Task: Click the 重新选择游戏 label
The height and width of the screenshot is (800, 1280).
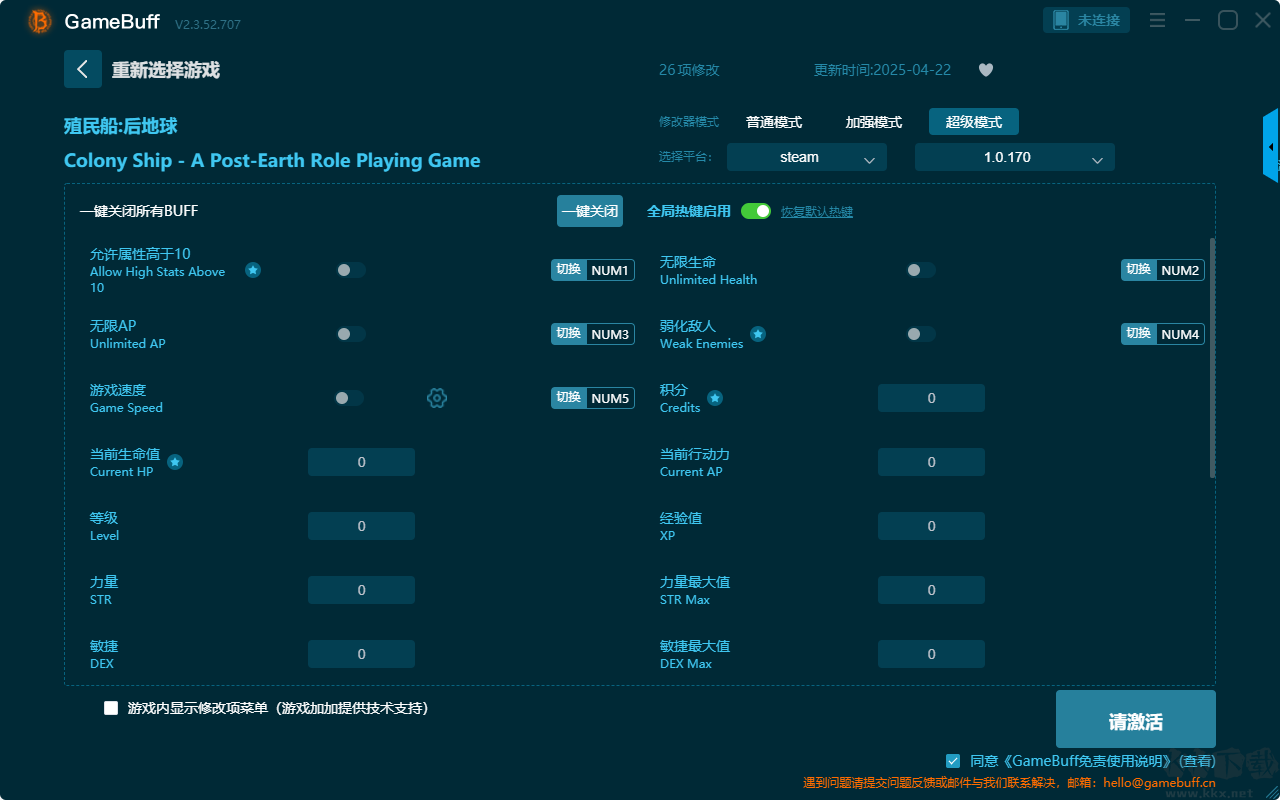Action: point(165,70)
